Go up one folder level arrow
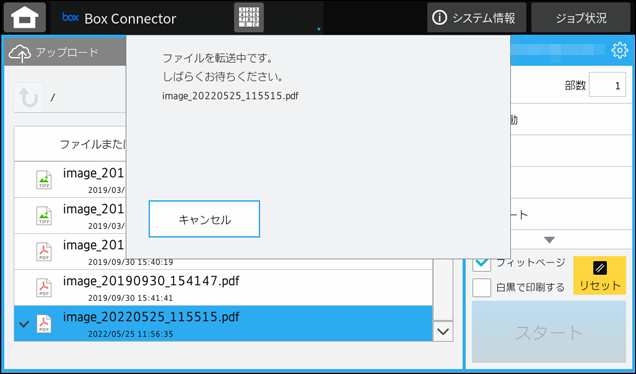This screenshot has width=636, height=374. coord(29,97)
